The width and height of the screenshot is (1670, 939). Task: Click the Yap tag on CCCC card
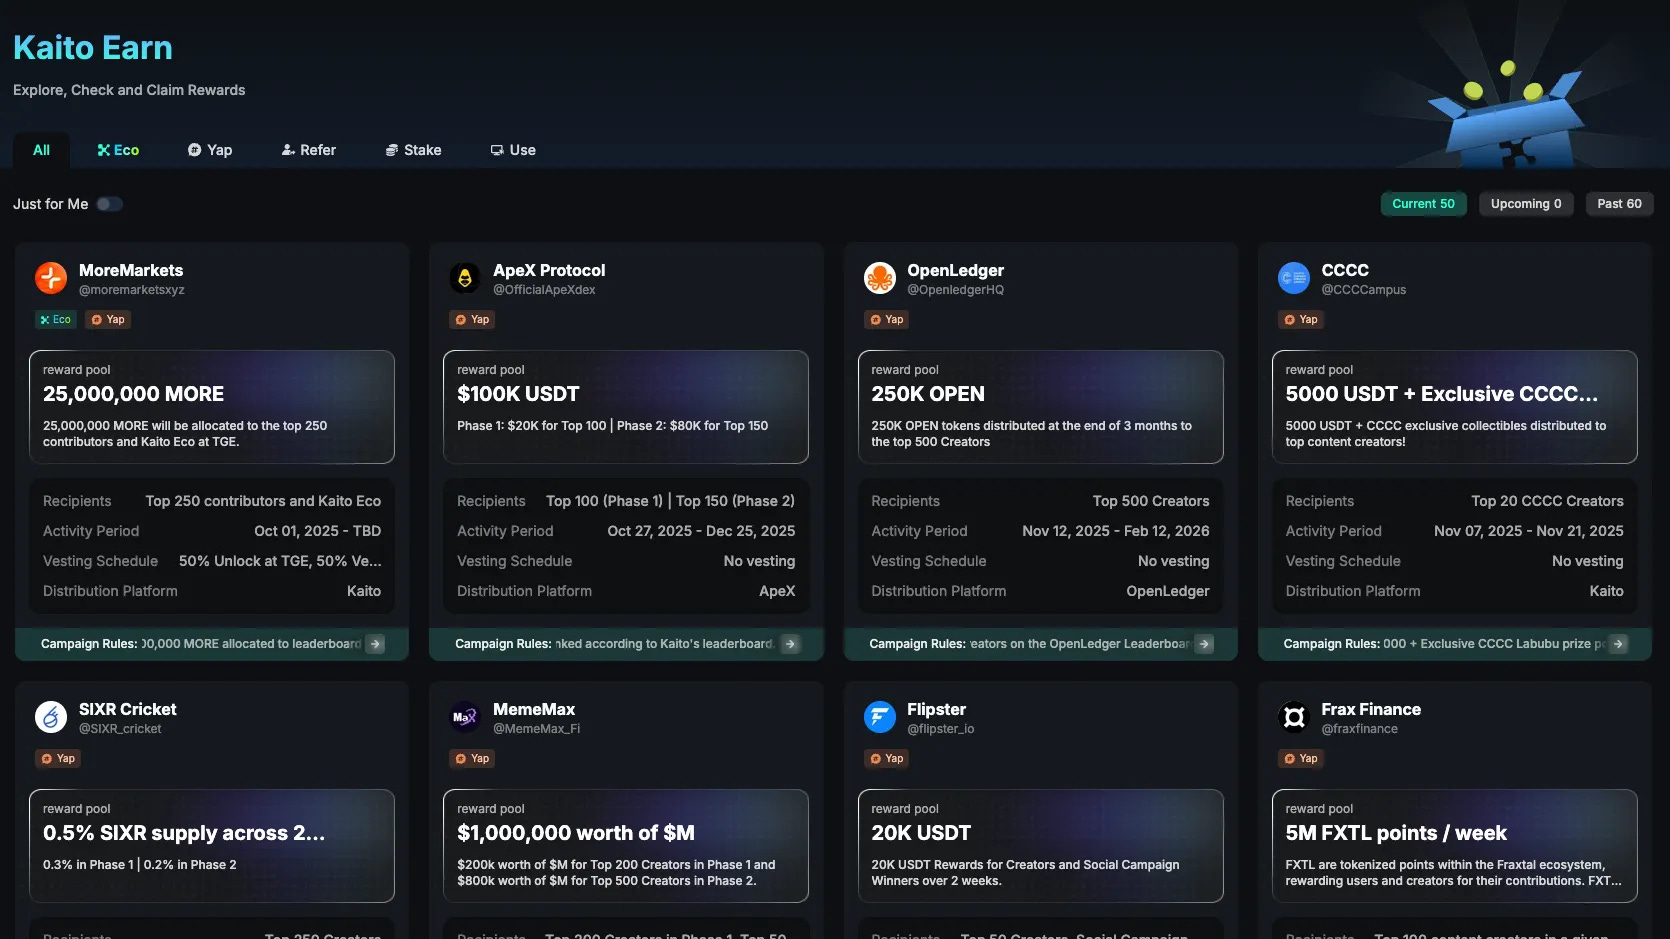coord(1301,320)
